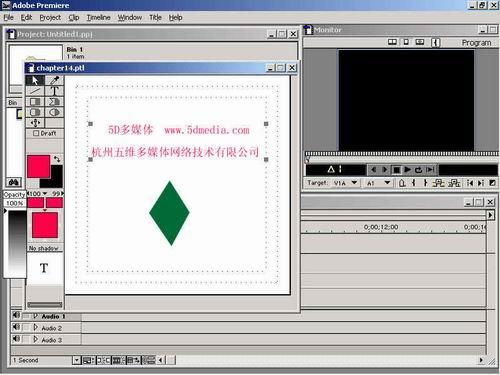
Task: Click the red object color swatch
Action: (38, 166)
